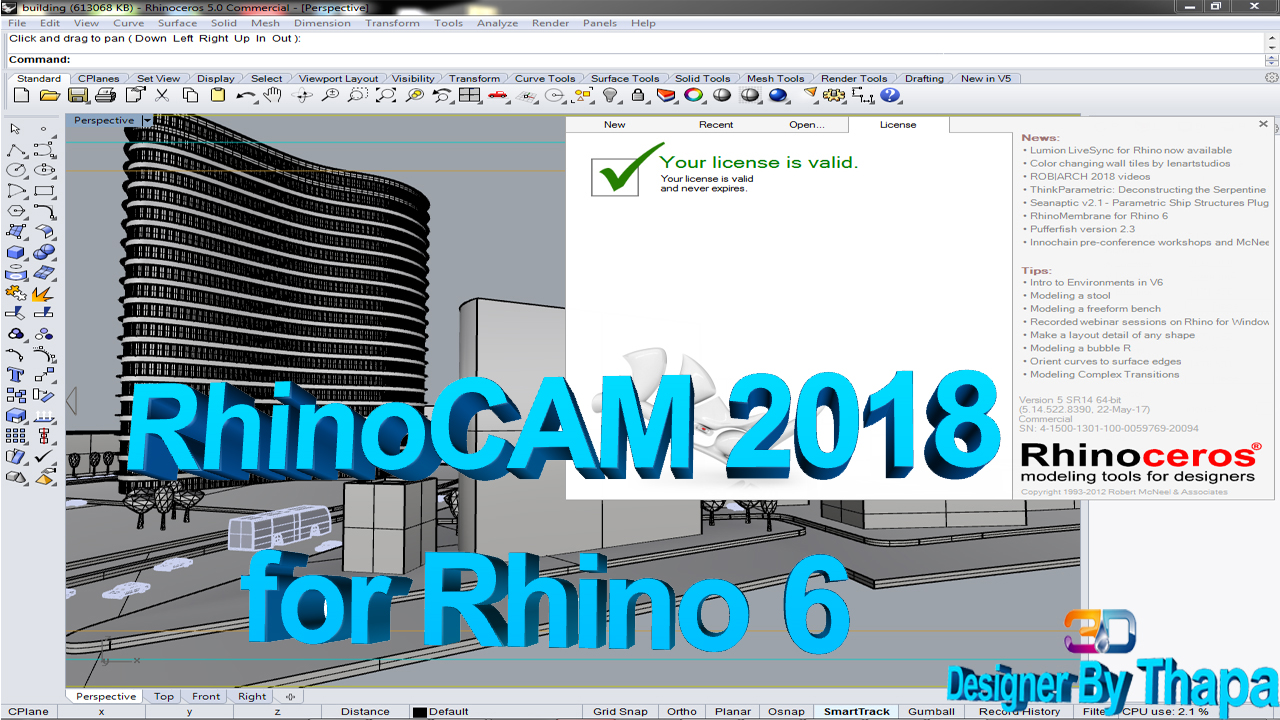Open the Recent tab in the splash window

[x=716, y=125]
